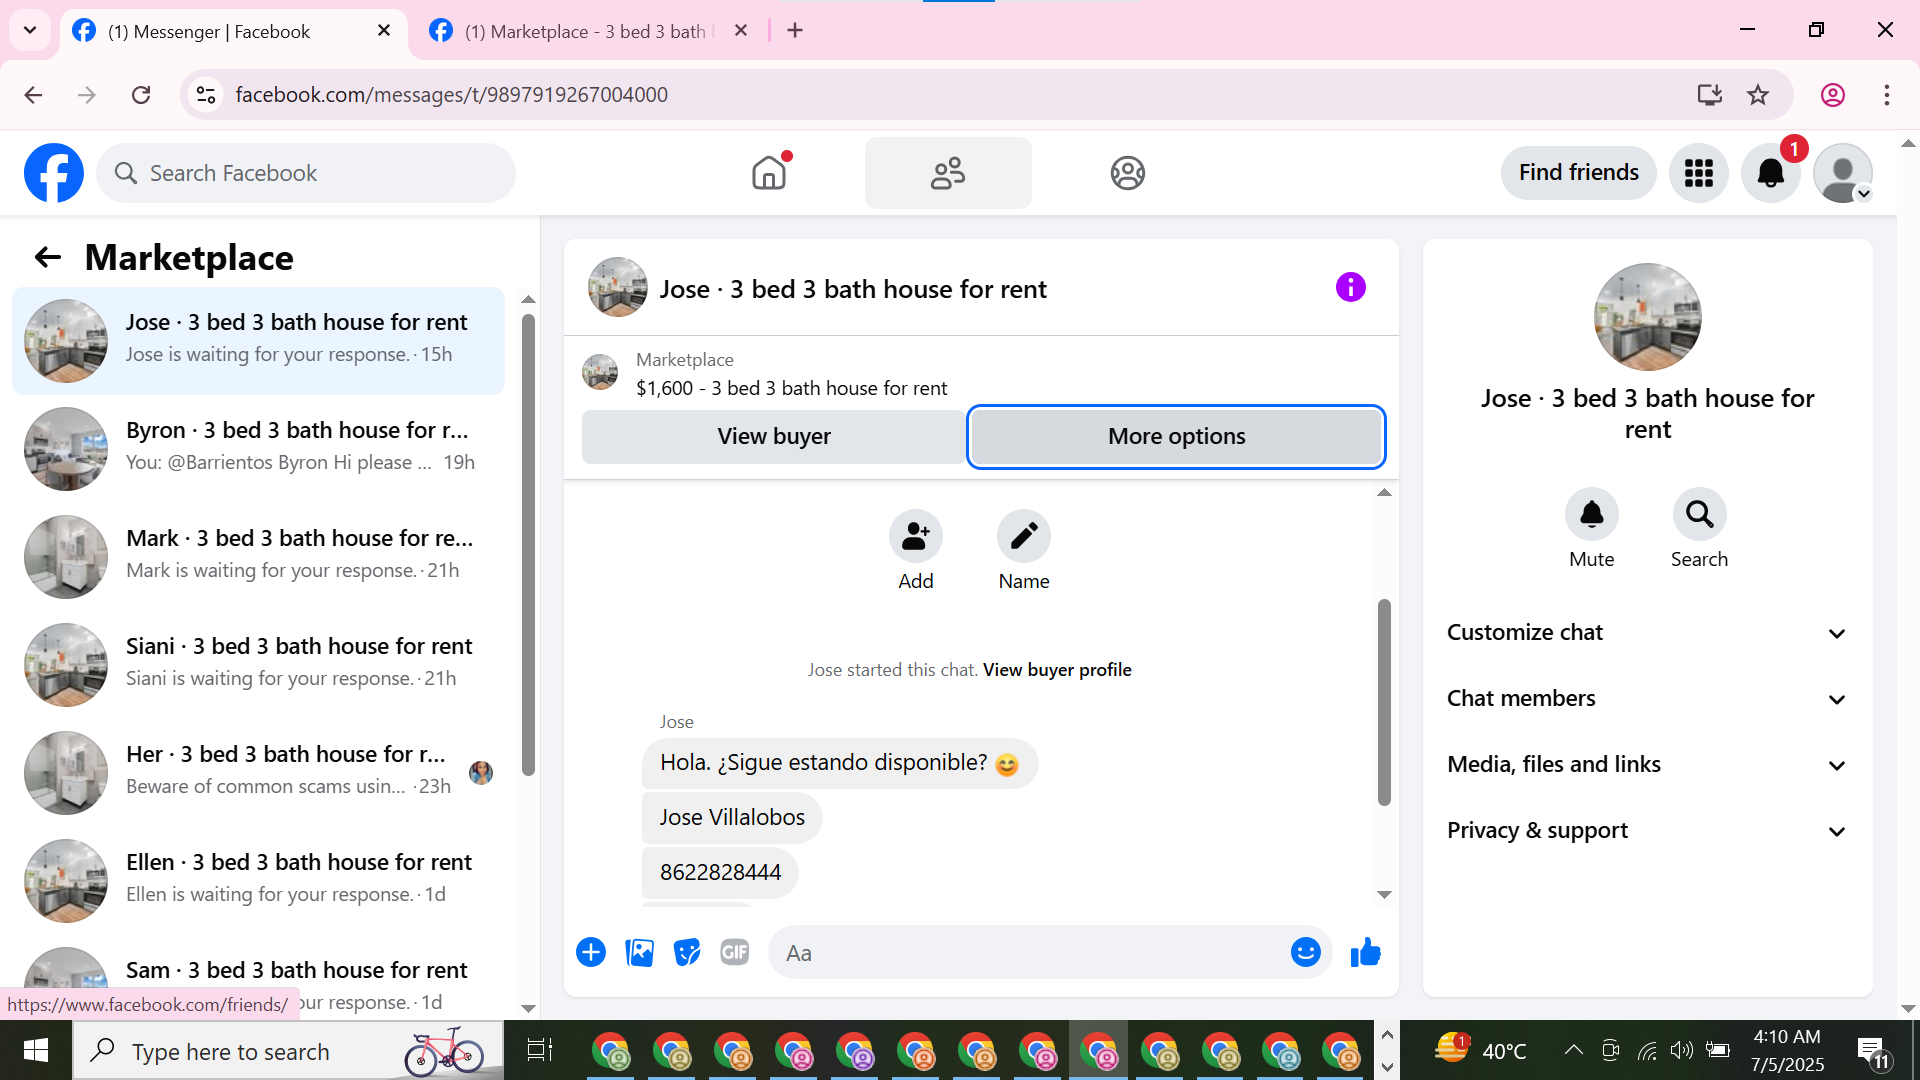Open the Notifications bell

[1771, 173]
